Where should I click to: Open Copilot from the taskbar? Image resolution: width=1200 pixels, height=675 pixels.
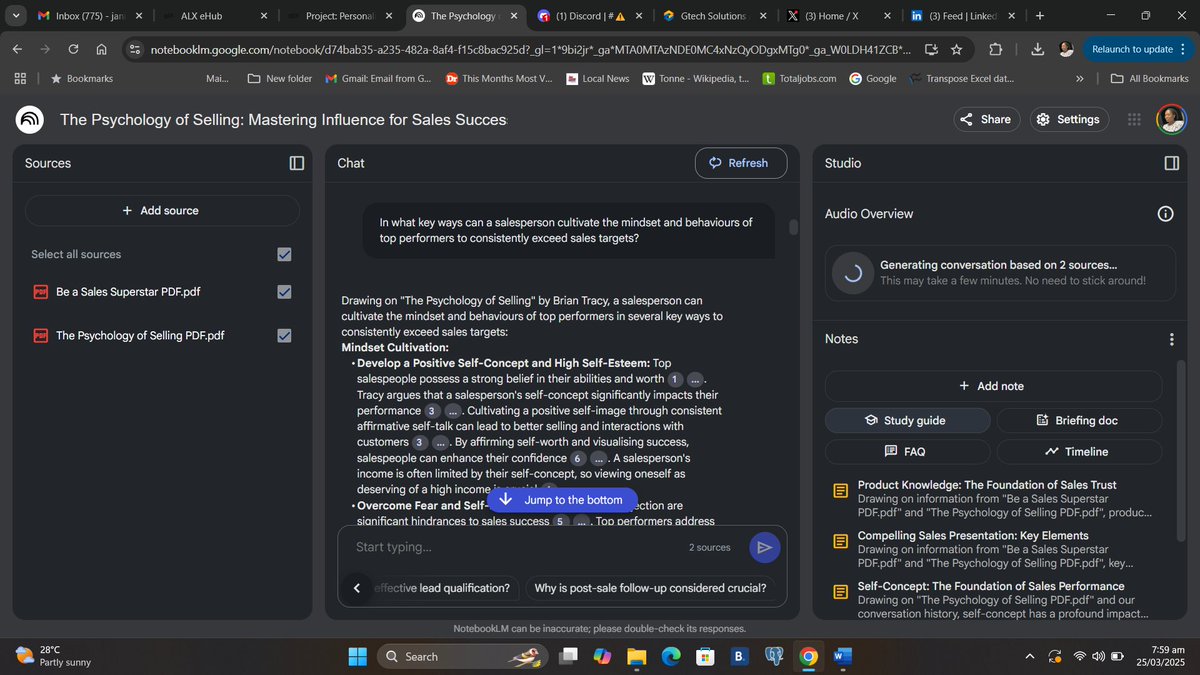pyautogui.click(x=602, y=656)
